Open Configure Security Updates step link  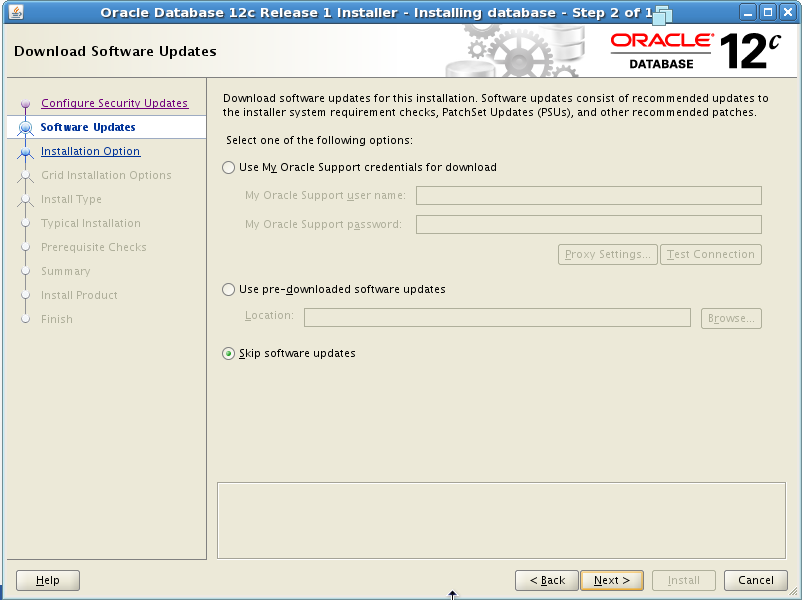[x=115, y=103]
